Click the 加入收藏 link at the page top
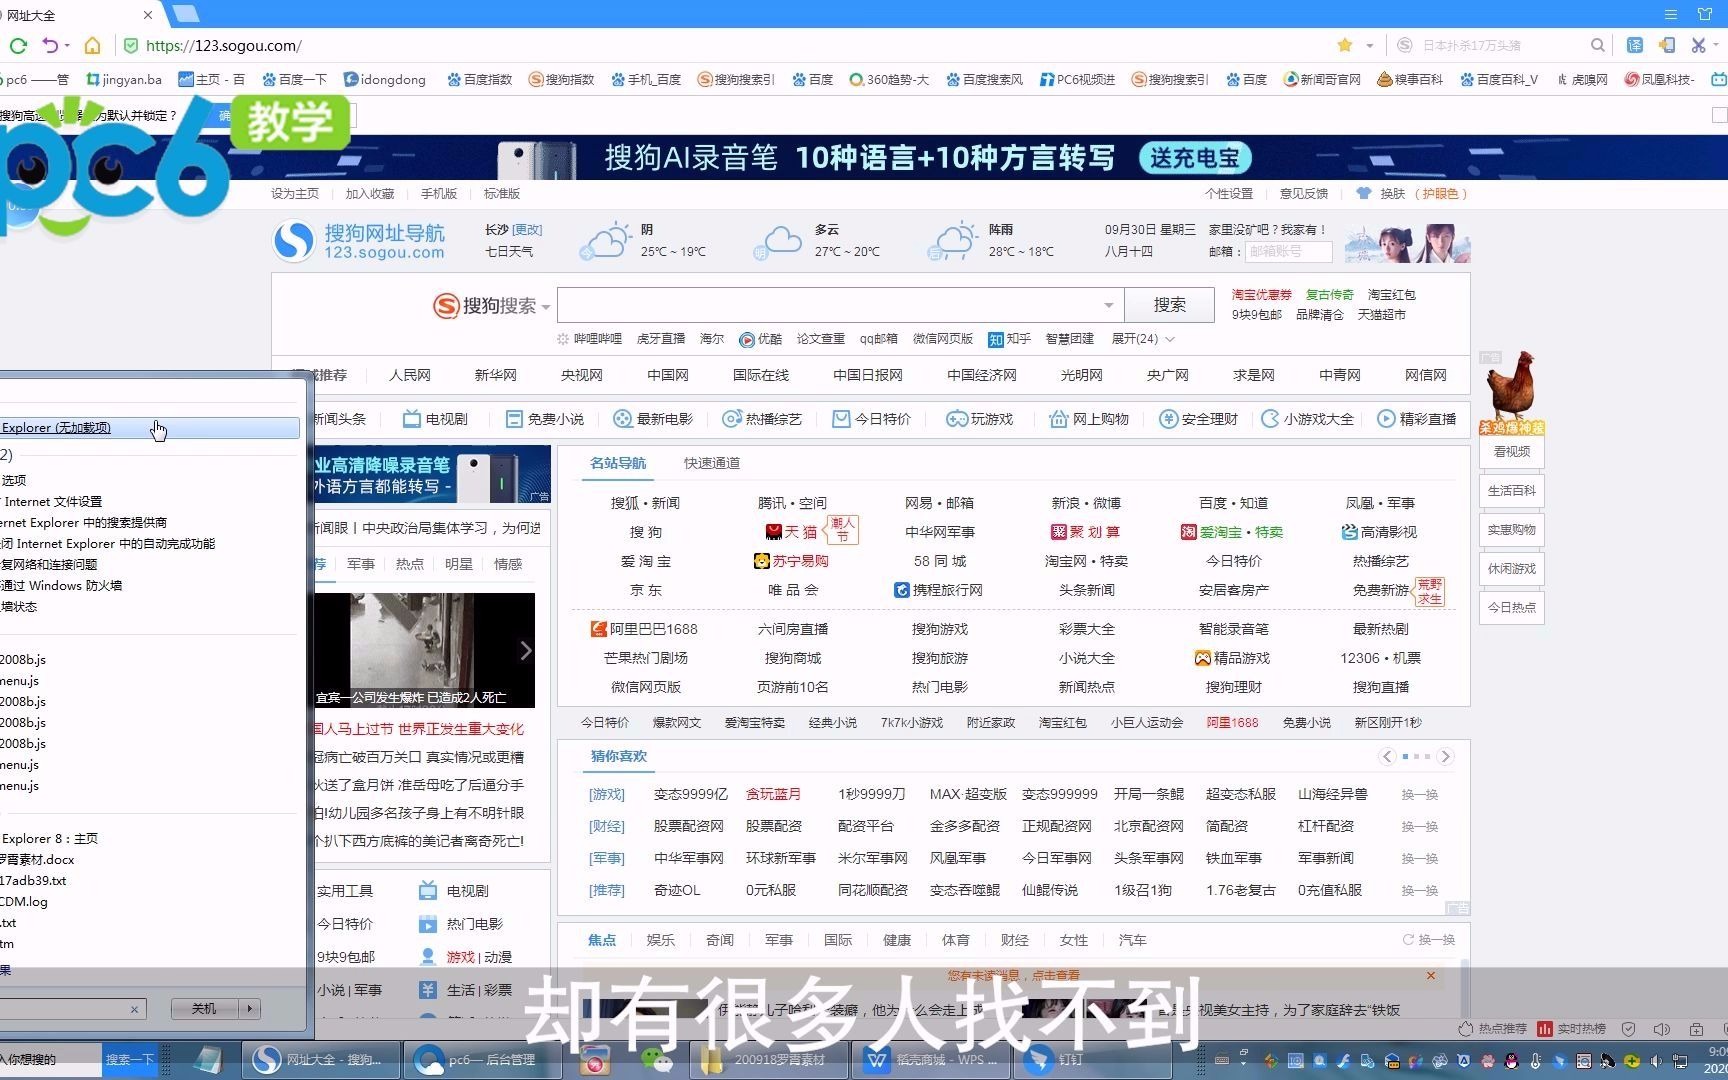Screen dimensions: 1728x1080 [369, 193]
